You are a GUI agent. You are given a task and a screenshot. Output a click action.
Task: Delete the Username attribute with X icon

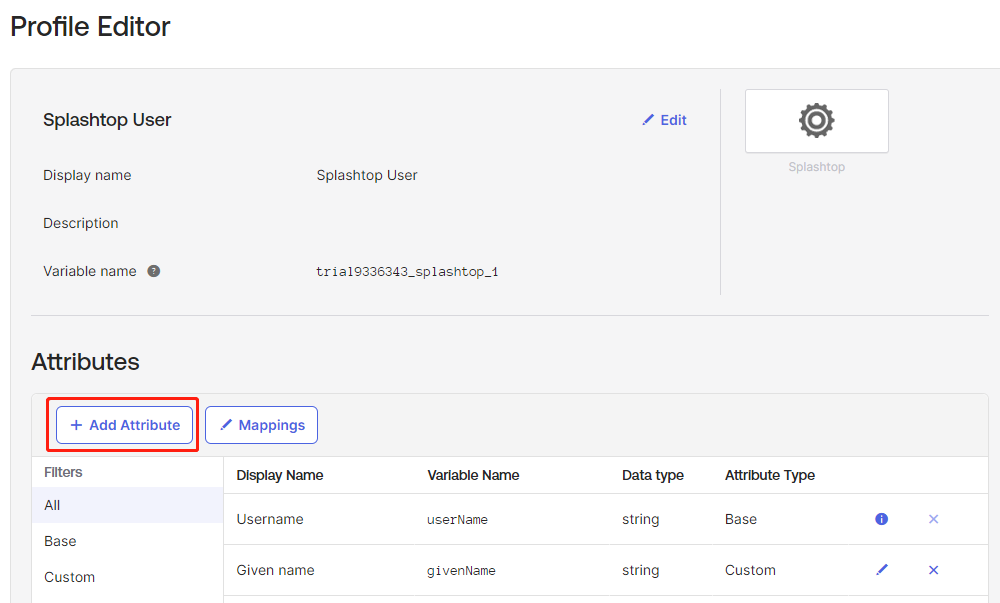[x=933, y=519]
